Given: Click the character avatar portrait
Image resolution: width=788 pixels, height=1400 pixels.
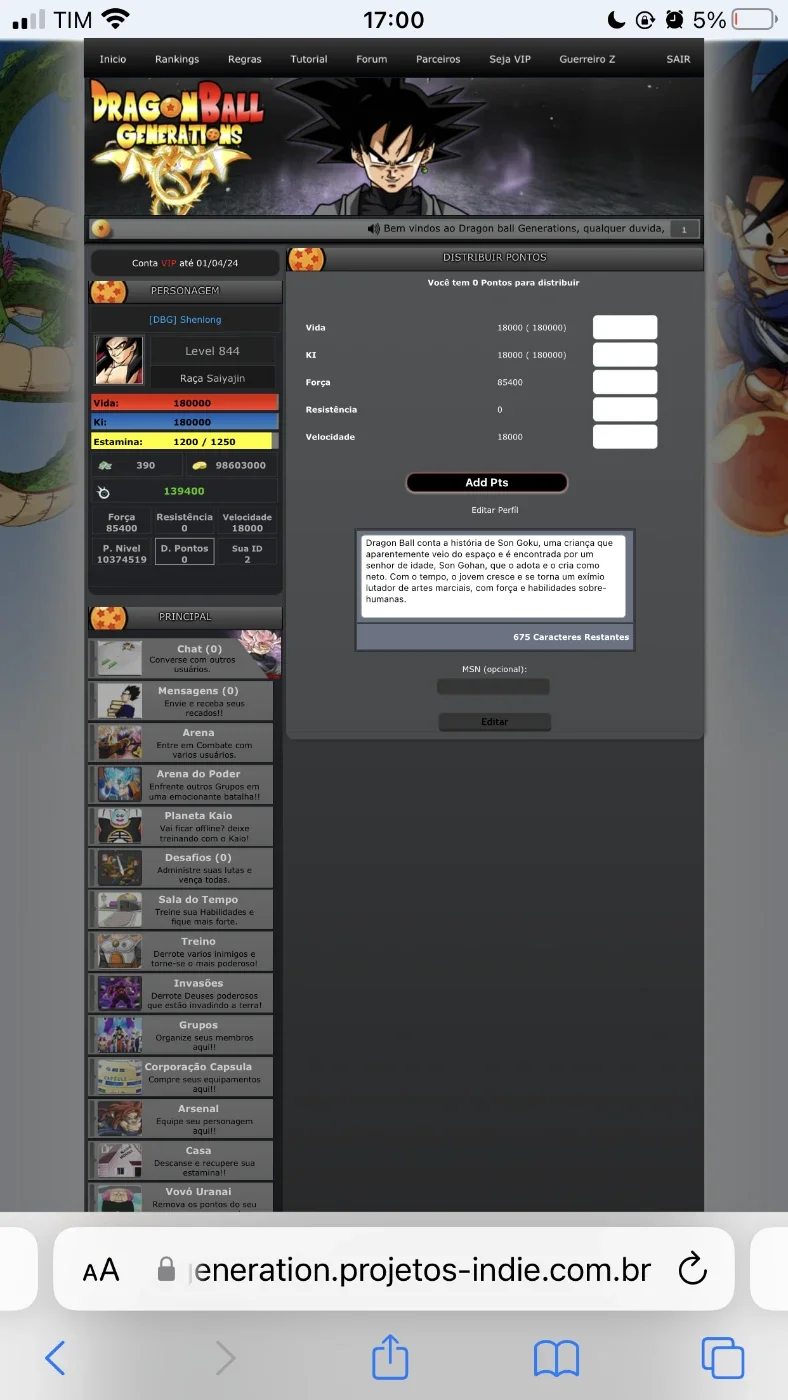Looking at the screenshot, I should point(119,361).
